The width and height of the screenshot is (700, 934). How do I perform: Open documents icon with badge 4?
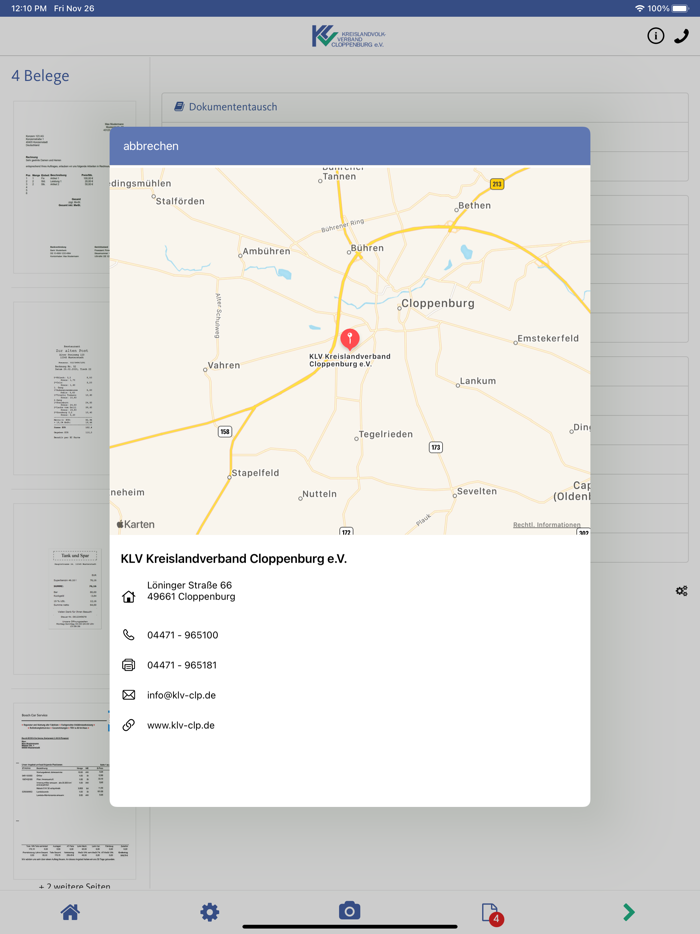point(492,914)
